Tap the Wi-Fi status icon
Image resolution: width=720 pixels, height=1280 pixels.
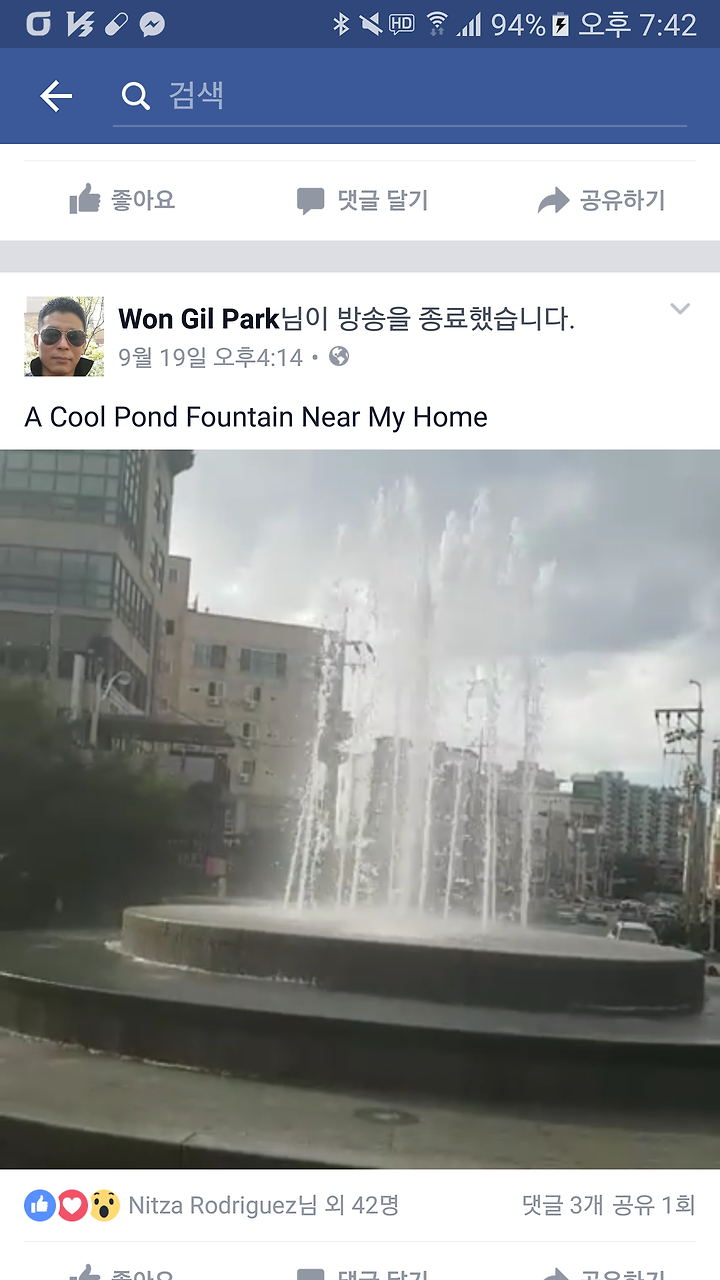[436, 24]
